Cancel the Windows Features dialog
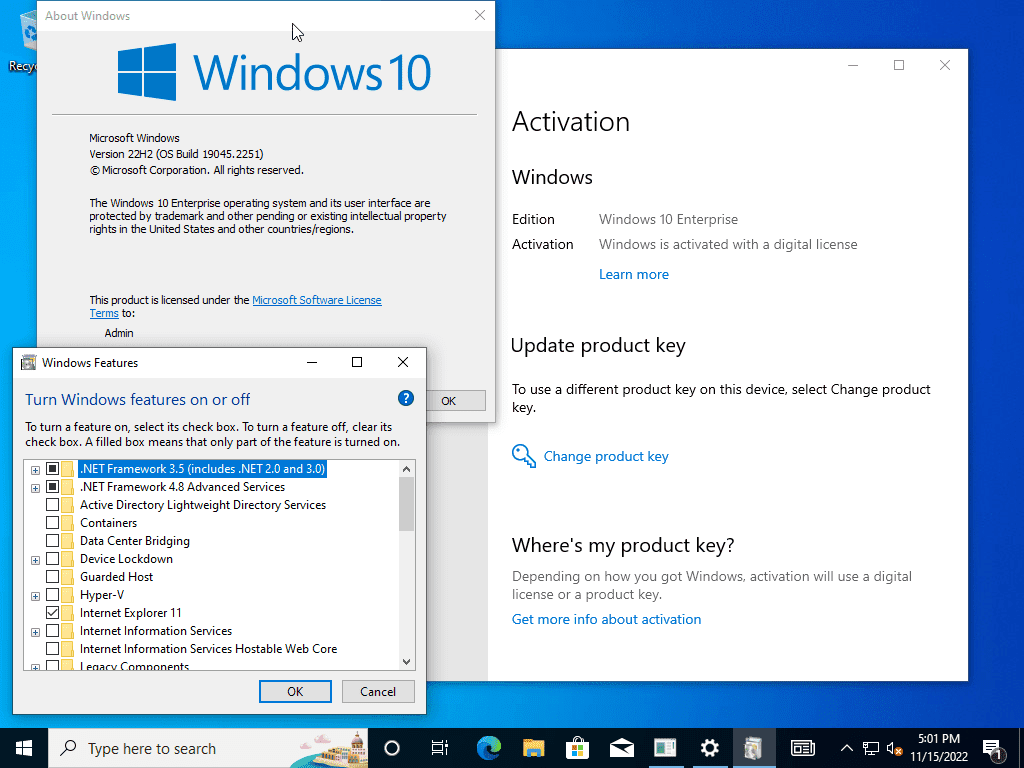Viewport: 1024px width, 768px height. click(378, 692)
